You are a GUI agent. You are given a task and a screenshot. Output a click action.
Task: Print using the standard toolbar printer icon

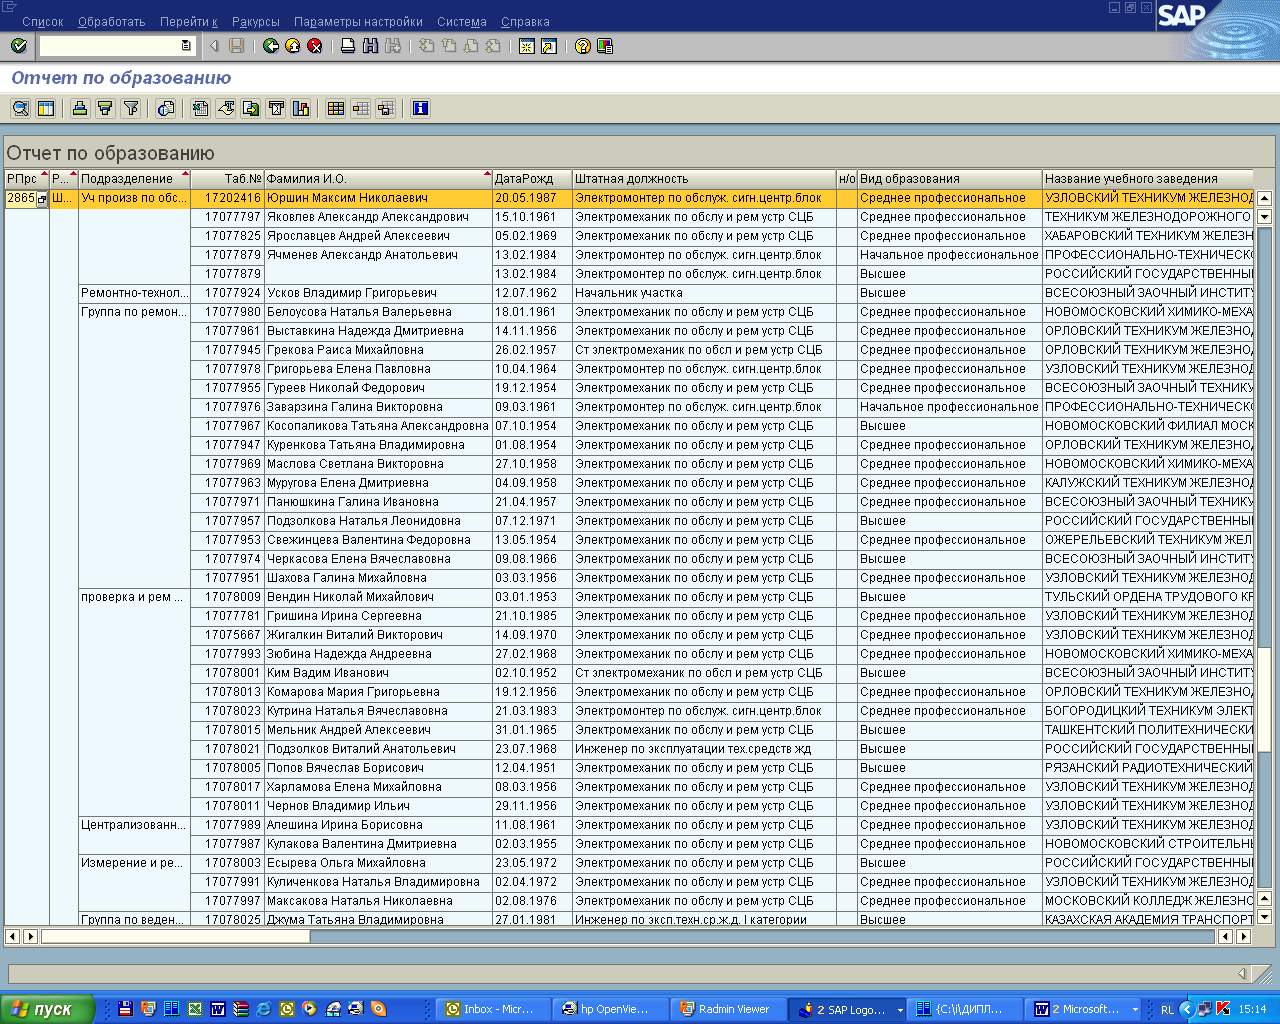[x=348, y=46]
